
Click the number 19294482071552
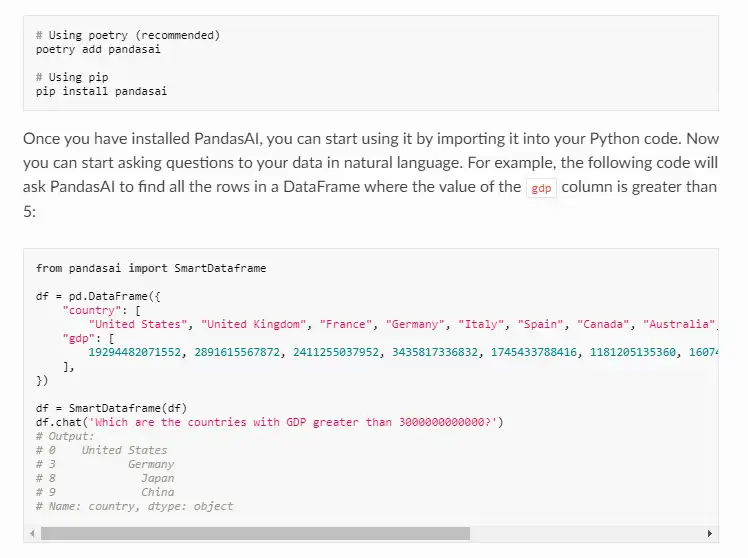tap(135, 352)
